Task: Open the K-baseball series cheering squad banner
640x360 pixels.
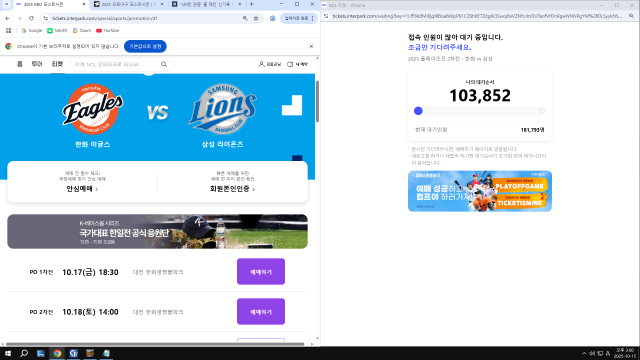Action: click(x=158, y=231)
